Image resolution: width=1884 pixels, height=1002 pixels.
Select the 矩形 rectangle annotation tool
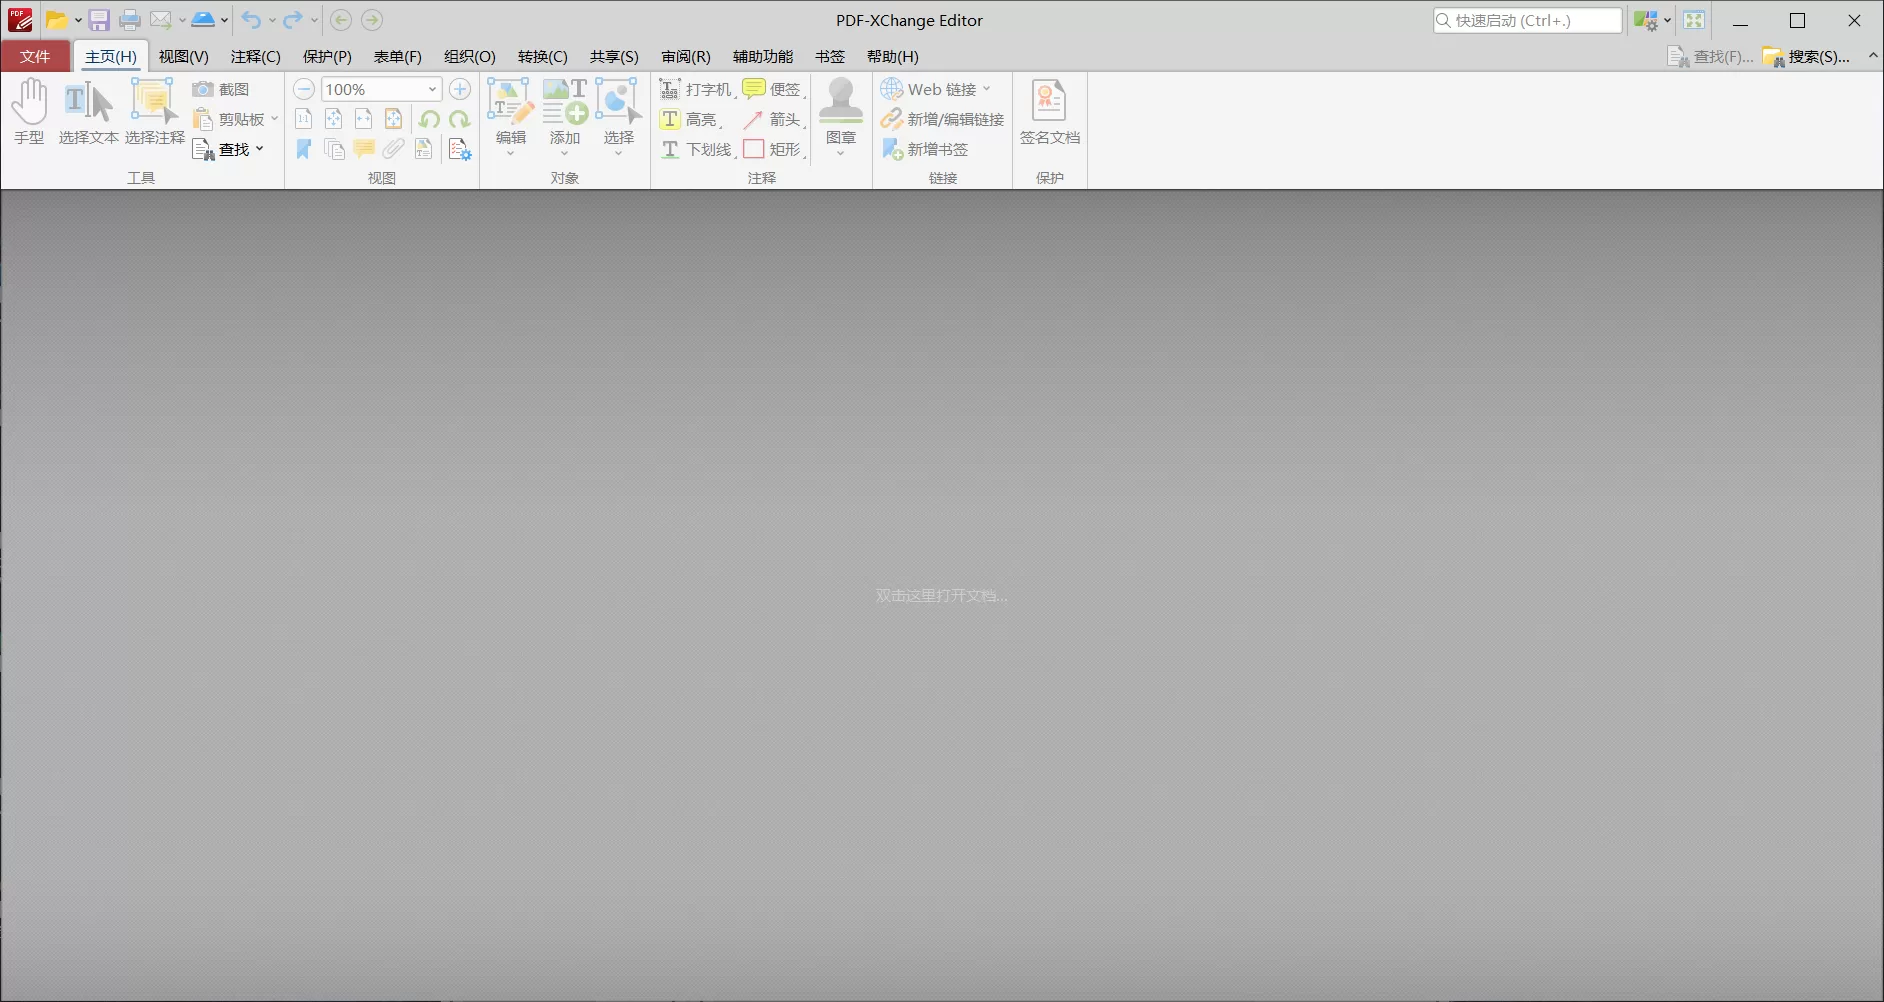point(772,149)
